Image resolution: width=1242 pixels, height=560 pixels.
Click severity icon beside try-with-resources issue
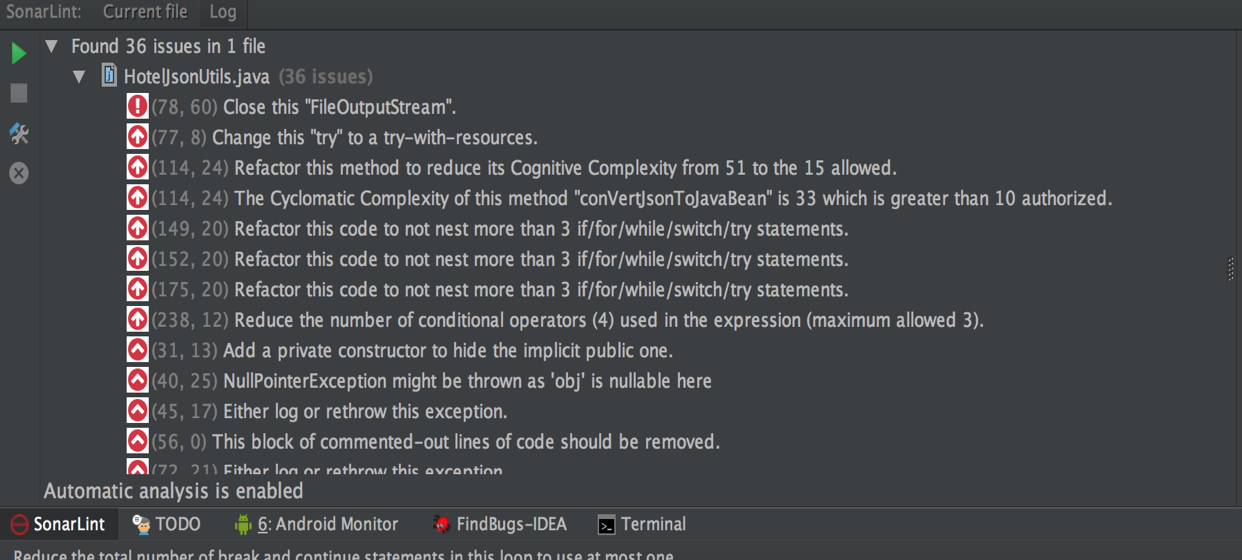coord(138,137)
